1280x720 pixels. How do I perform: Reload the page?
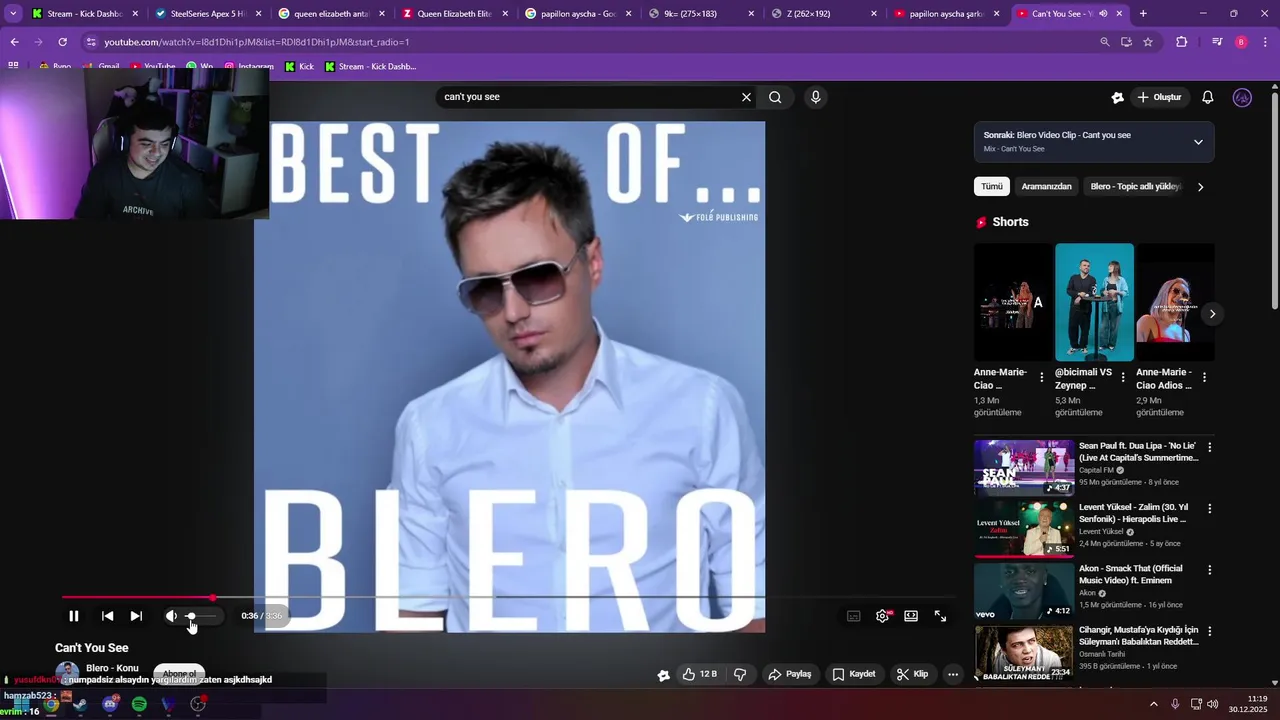[62, 42]
